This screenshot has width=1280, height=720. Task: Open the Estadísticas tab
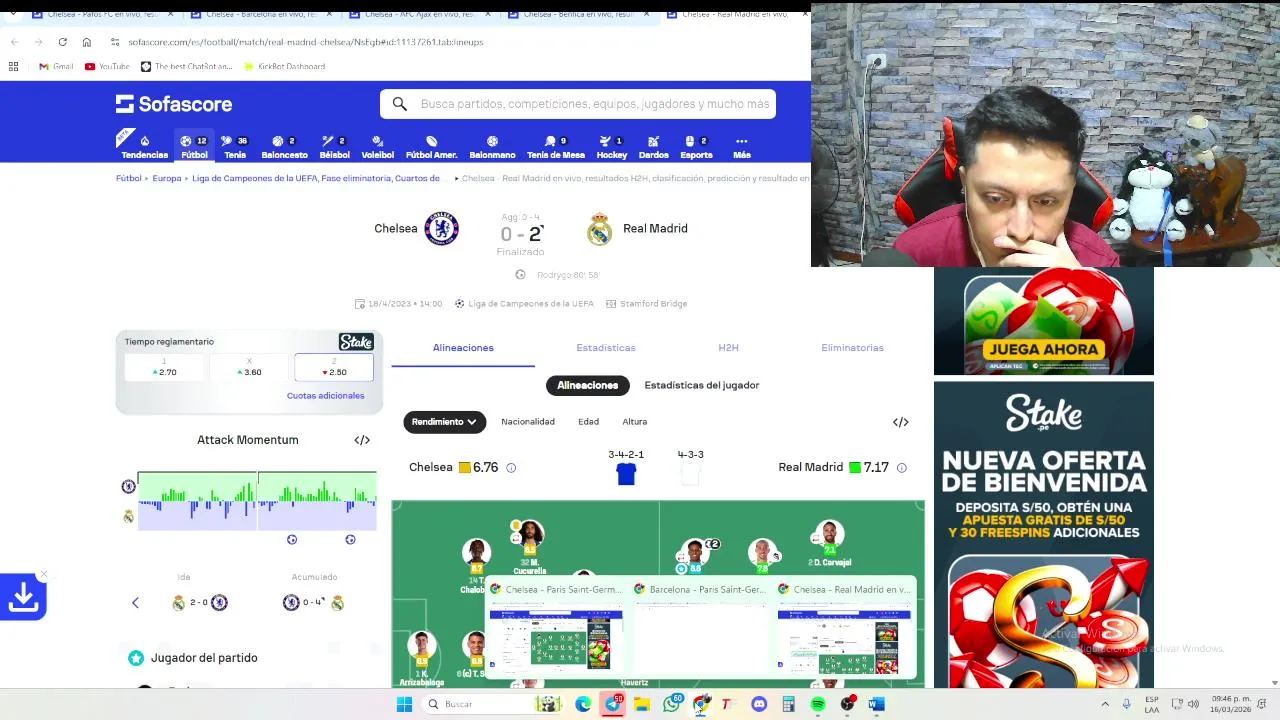(x=605, y=348)
